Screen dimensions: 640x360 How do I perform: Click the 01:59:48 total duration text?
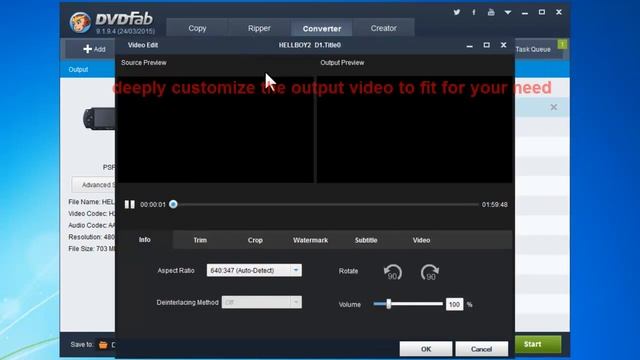(495, 204)
